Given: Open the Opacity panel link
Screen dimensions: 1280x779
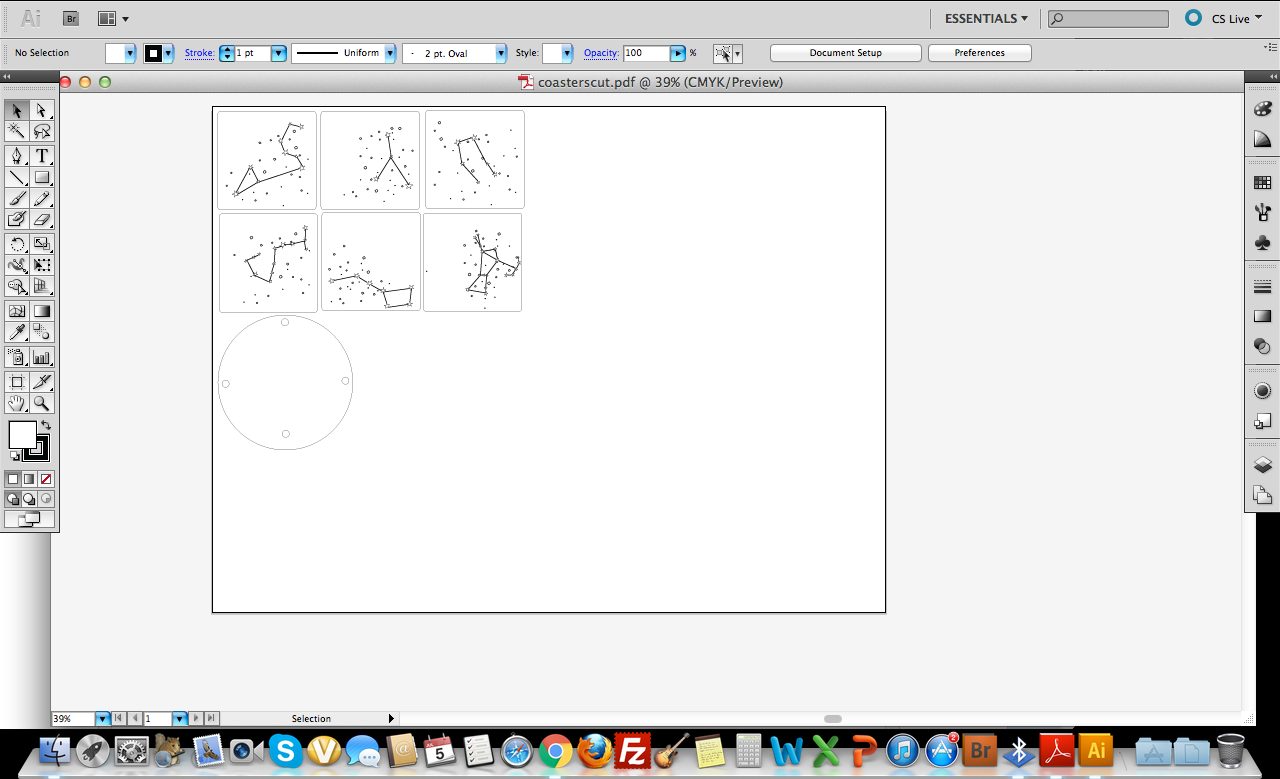Looking at the screenshot, I should [x=601, y=53].
